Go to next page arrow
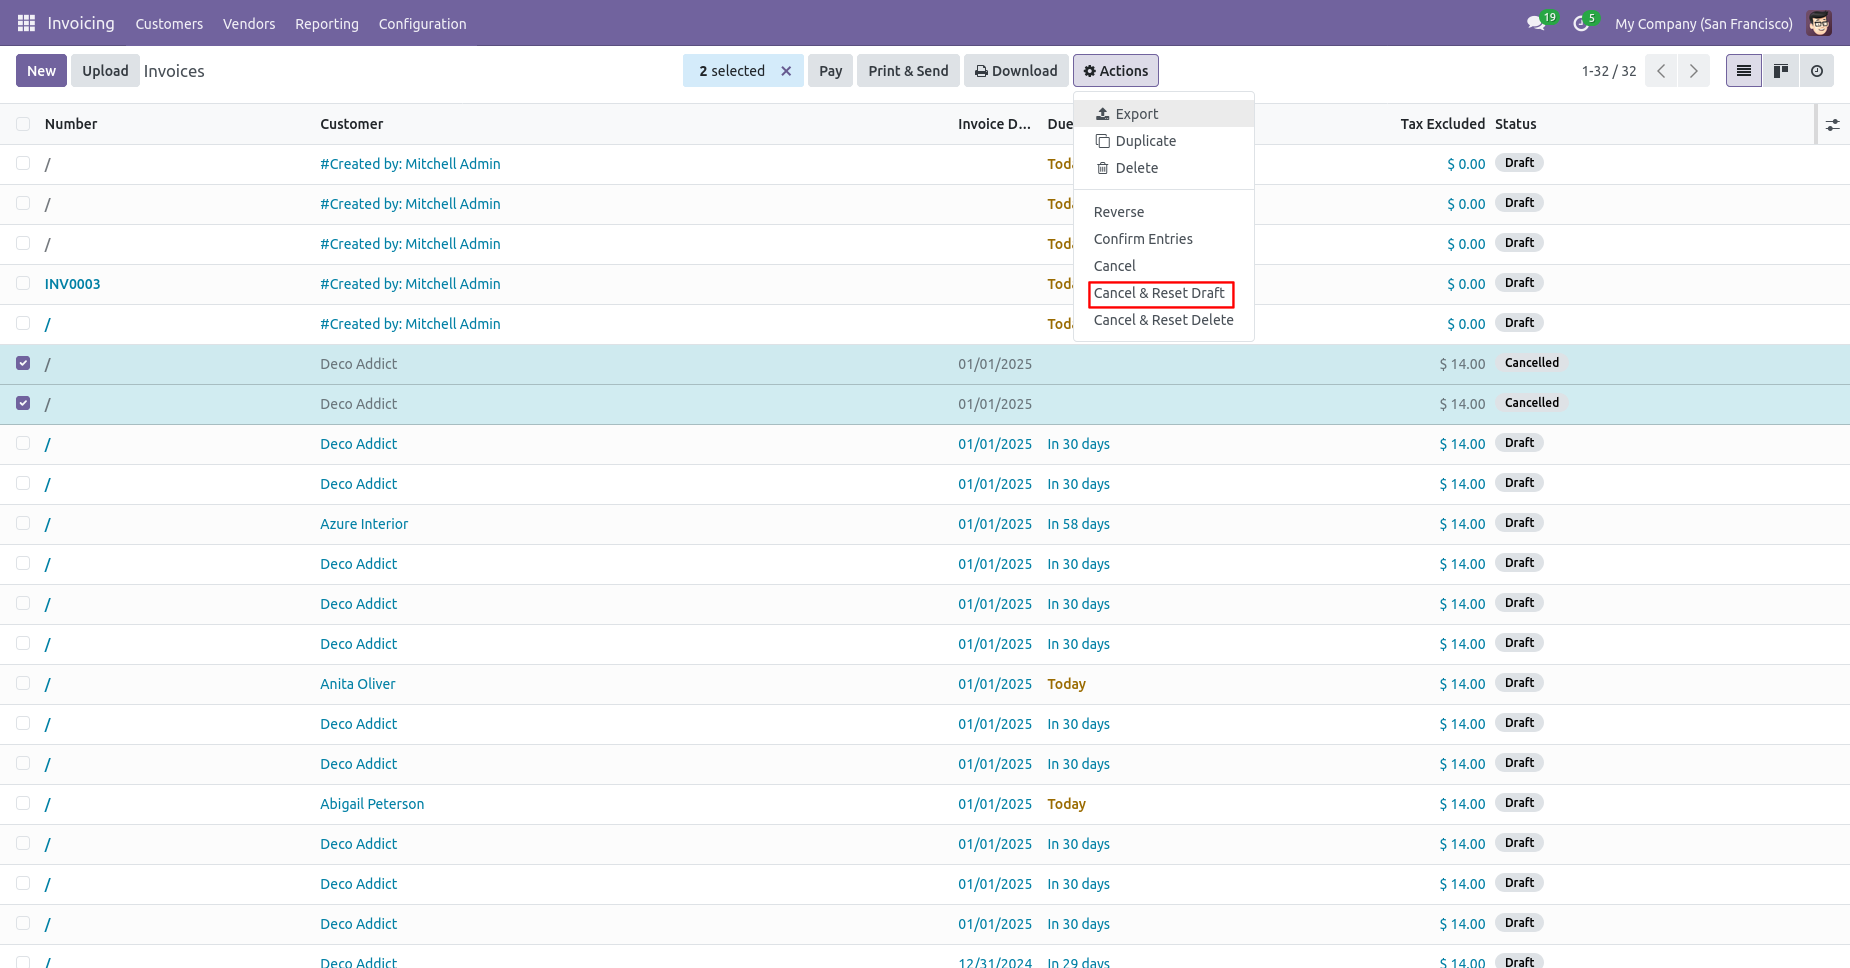This screenshot has width=1850, height=968. (1694, 71)
